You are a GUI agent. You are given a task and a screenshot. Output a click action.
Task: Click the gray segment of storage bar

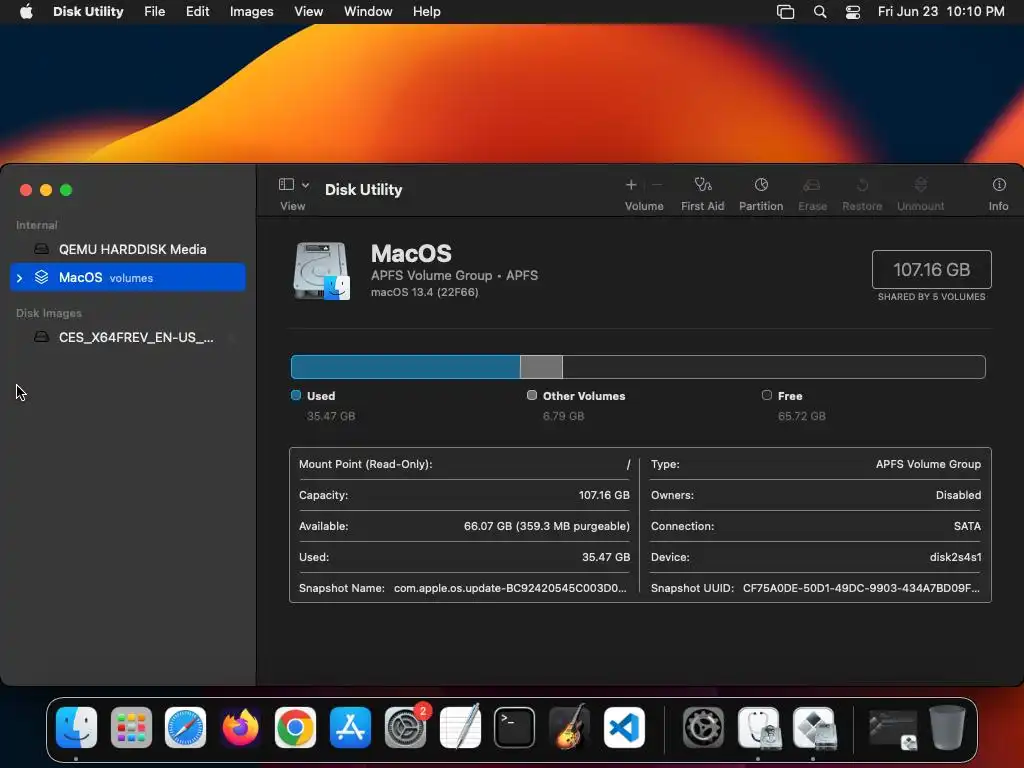(x=541, y=367)
